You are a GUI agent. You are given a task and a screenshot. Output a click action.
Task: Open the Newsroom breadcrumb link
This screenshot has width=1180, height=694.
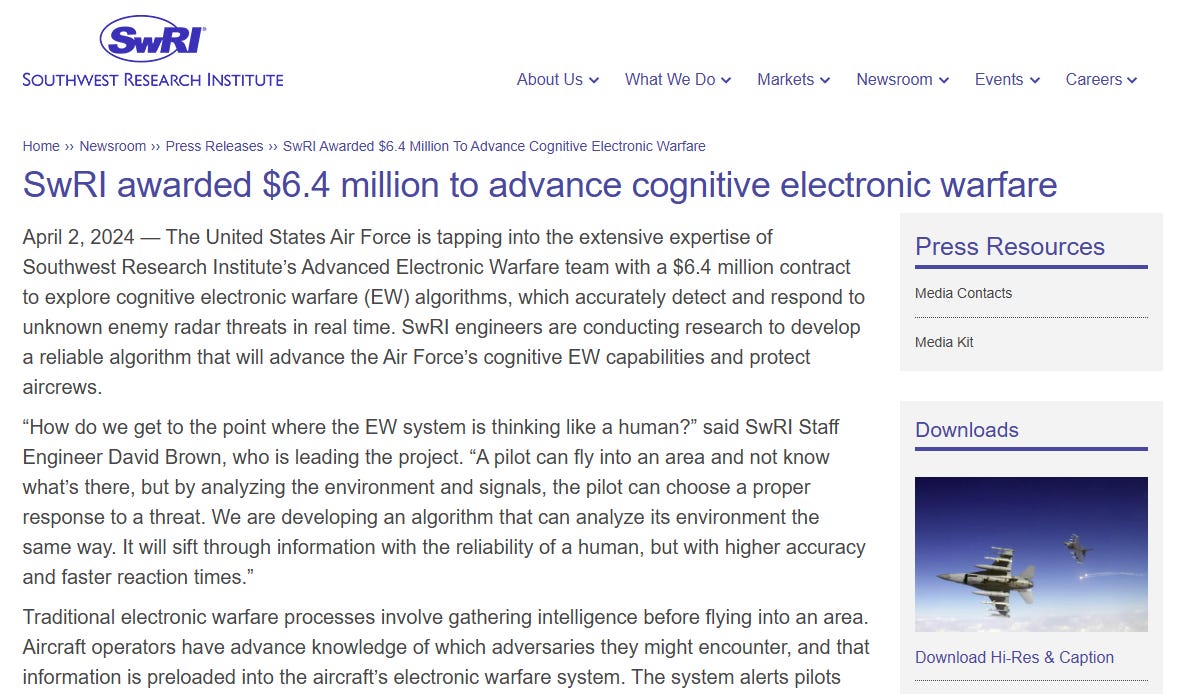pyautogui.click(x=113, y=146)
